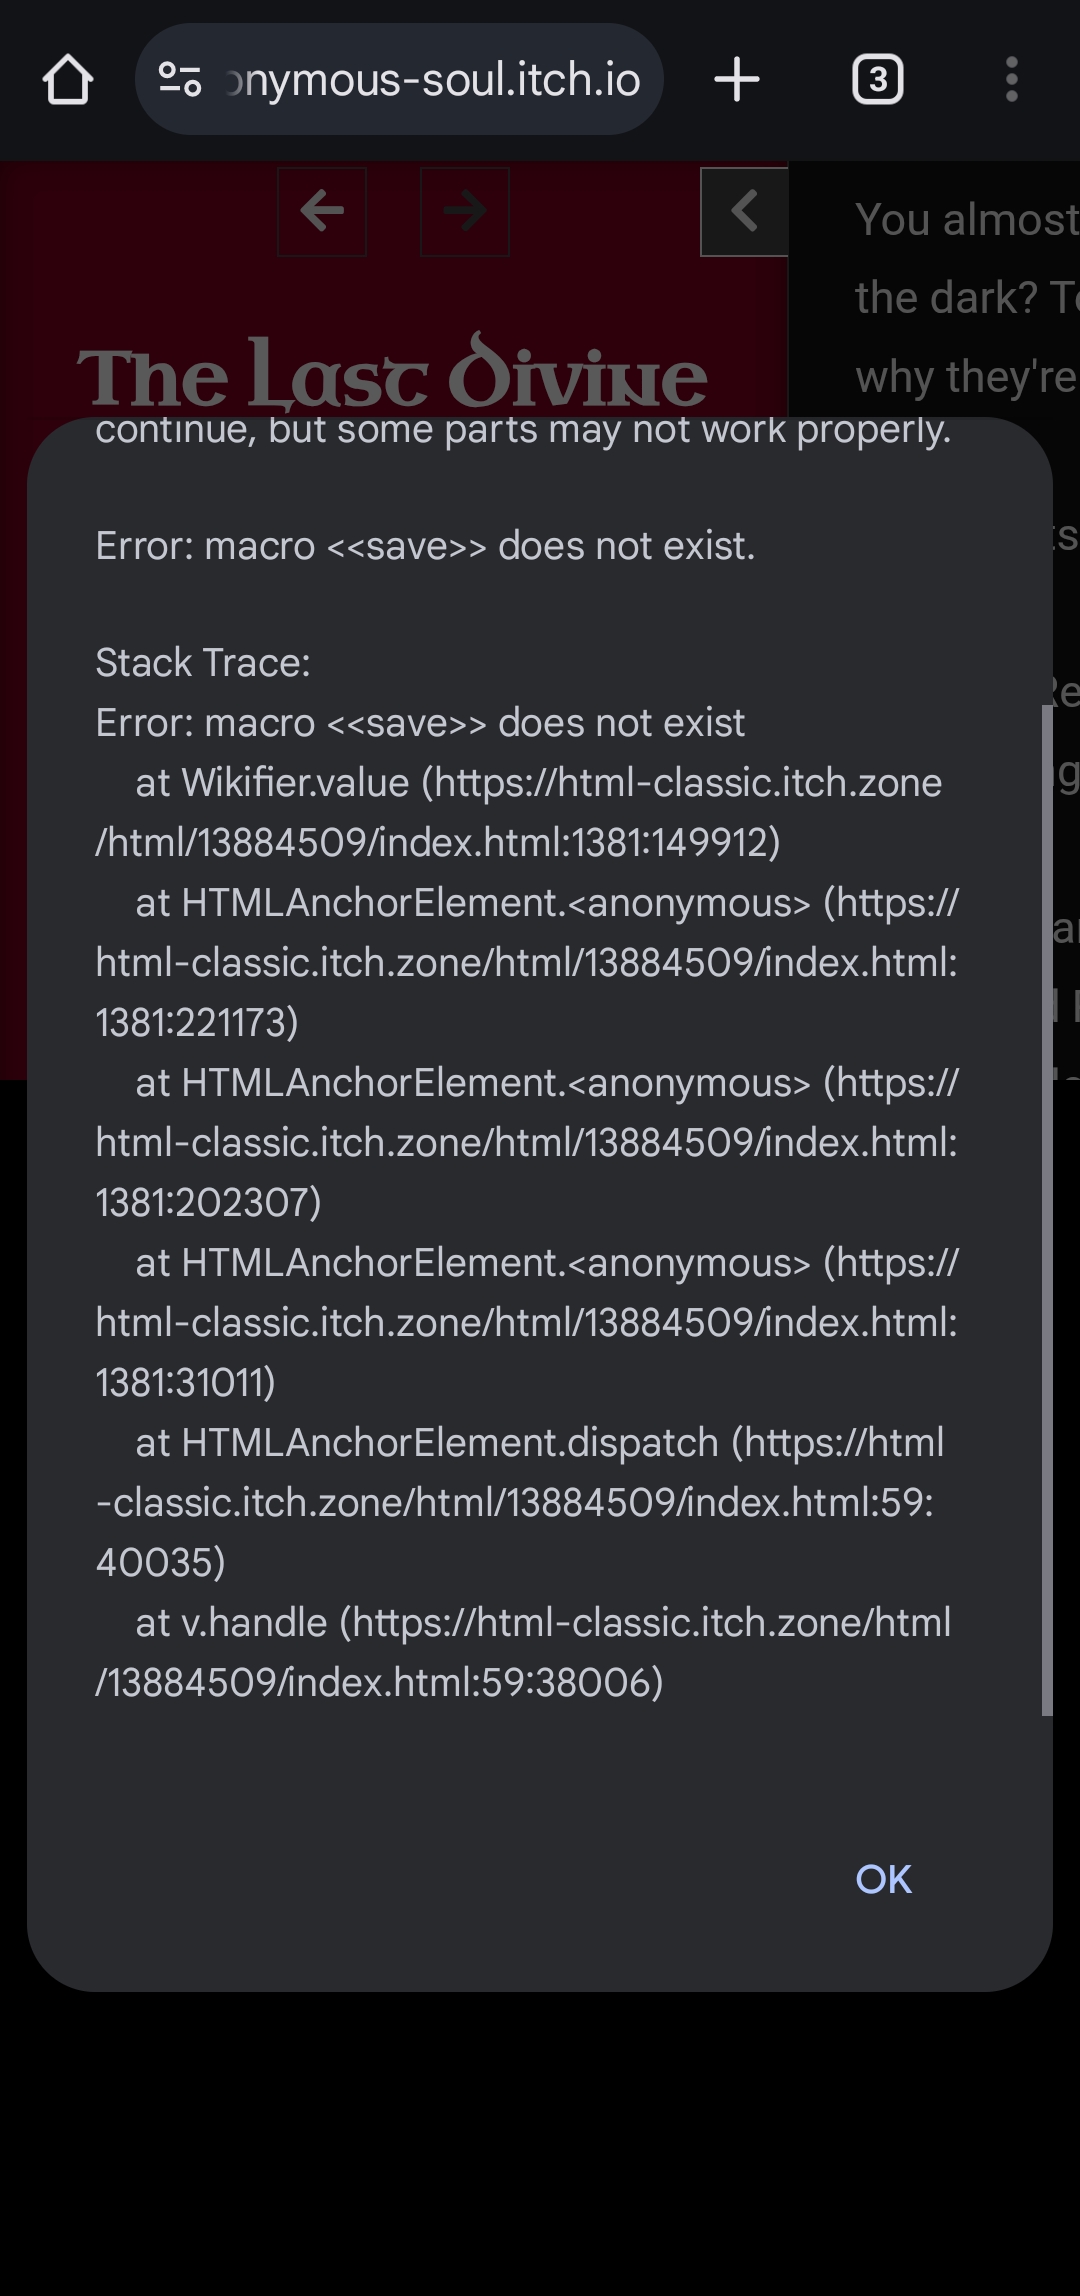This screenshot has height=2296, width=1080.
Task: Tap the first Error: macro <<save>> line
Action: click(x=425, y=546)
